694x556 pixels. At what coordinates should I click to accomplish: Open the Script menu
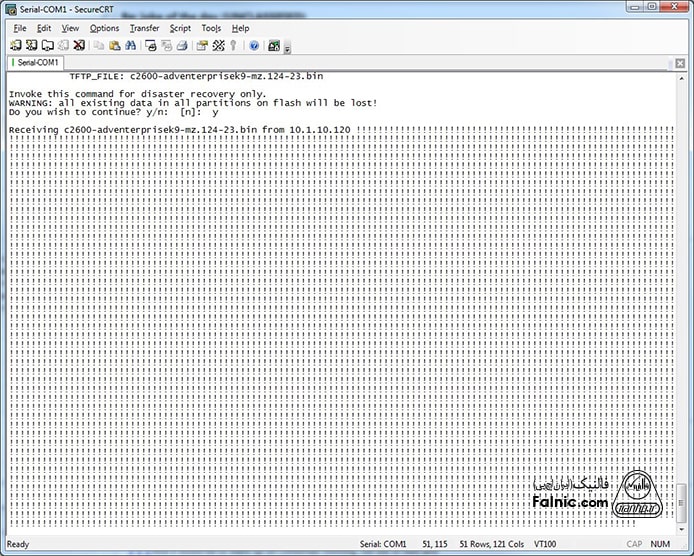coord(180,28)
